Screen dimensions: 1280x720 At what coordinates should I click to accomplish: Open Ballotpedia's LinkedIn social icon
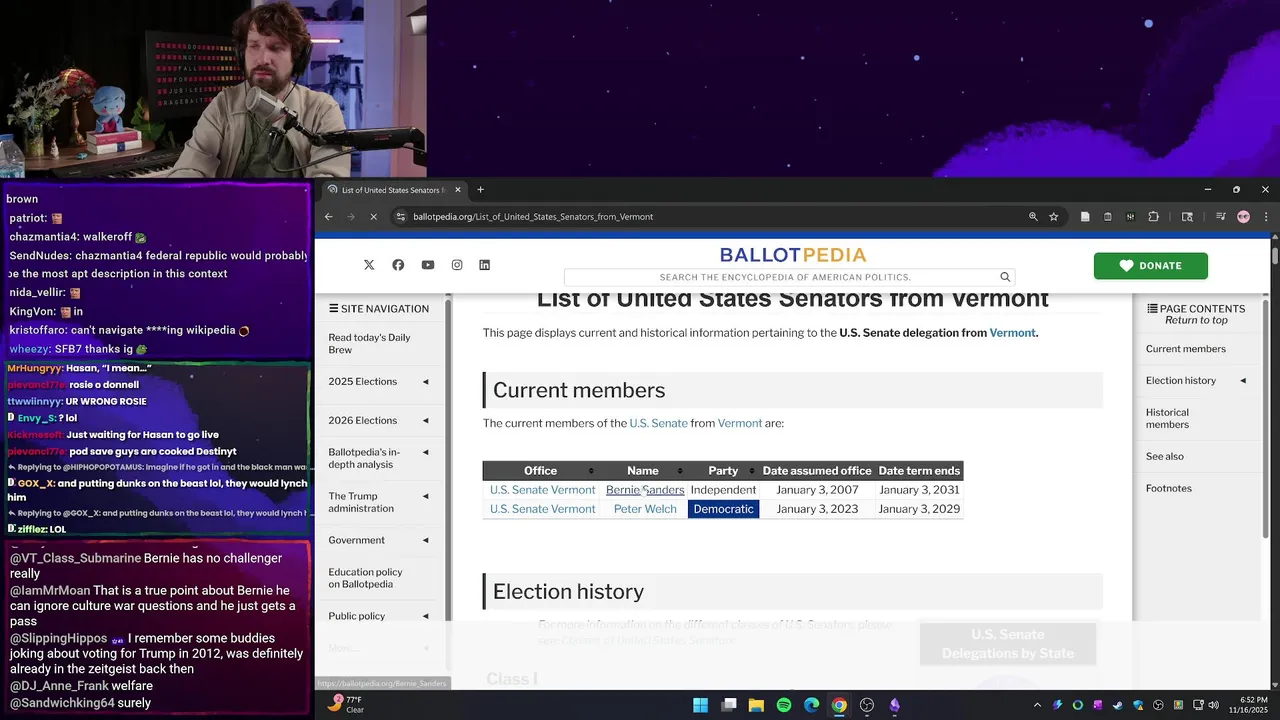point(485,265)
